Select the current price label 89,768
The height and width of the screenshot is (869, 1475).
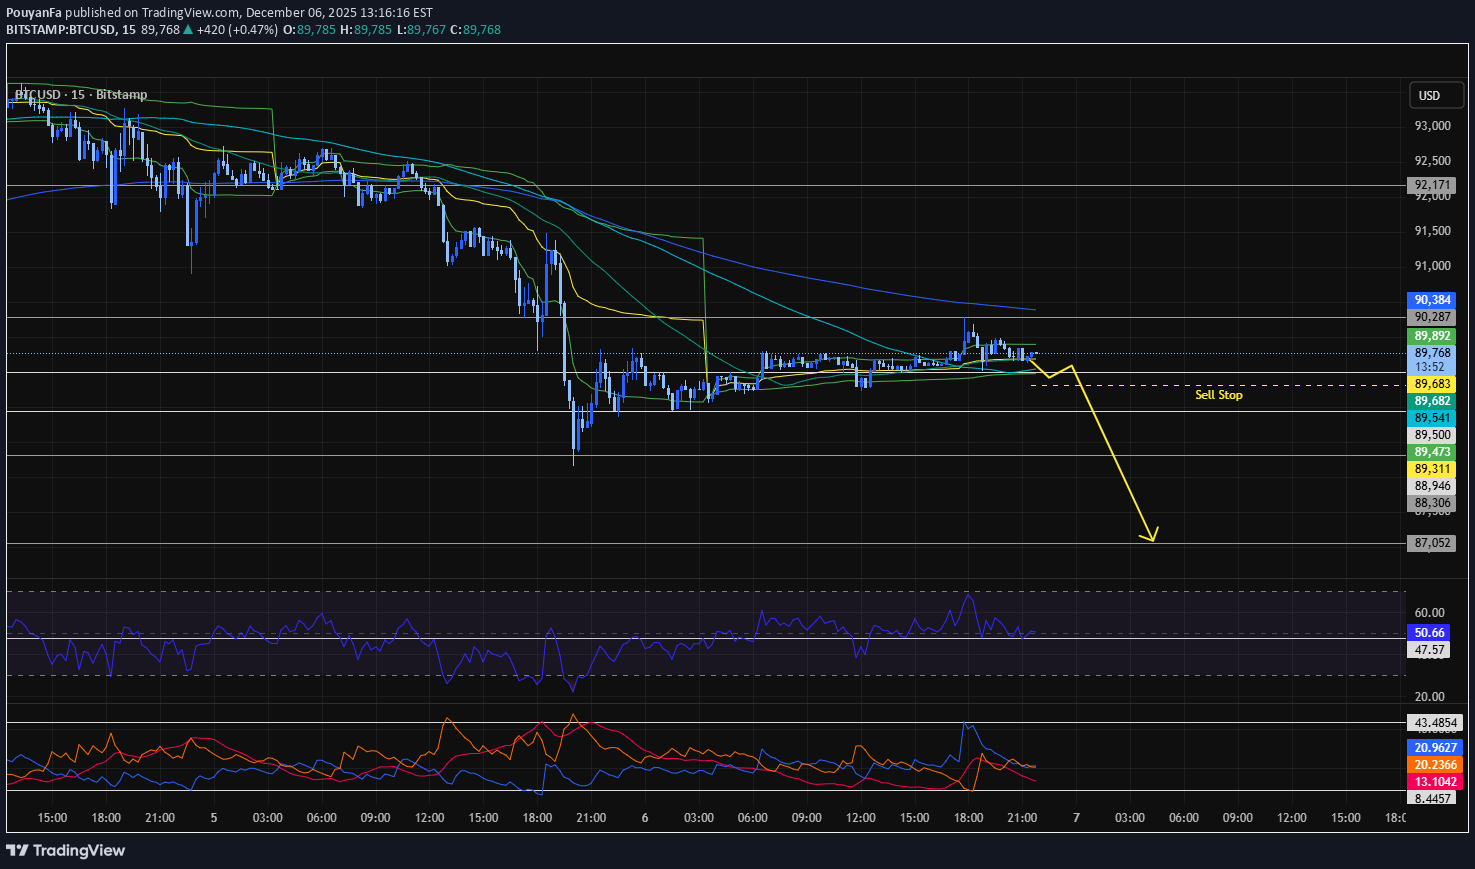pyautogui.click(x=1432, y=353)
